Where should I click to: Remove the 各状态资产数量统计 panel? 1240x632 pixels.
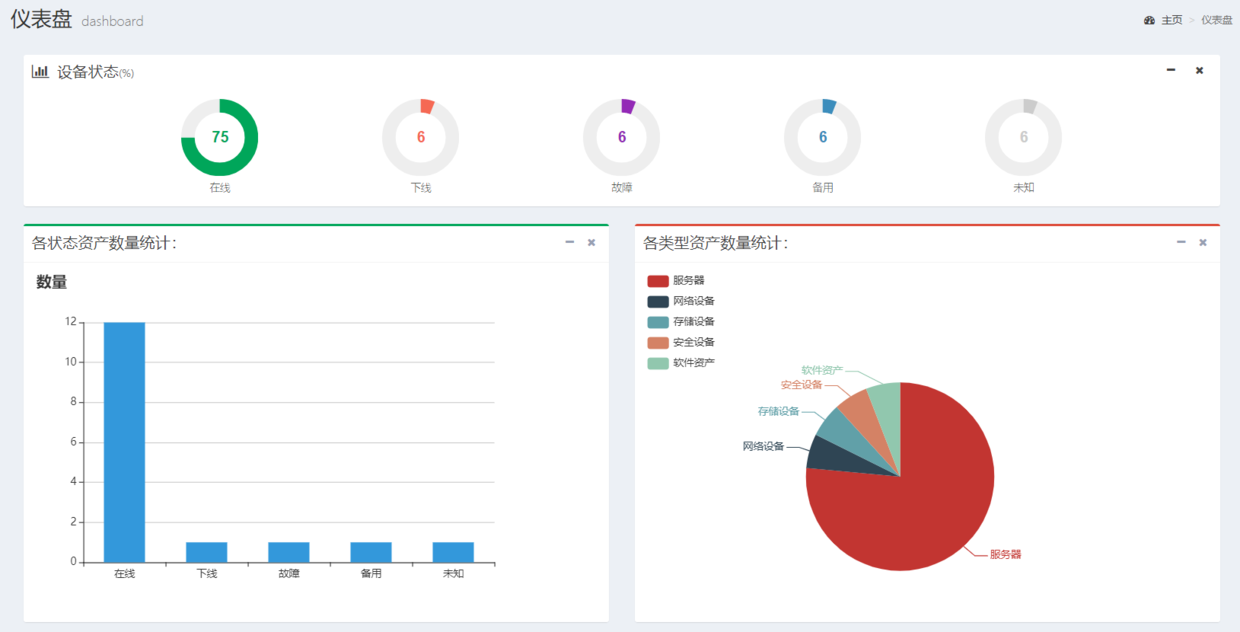591,242
